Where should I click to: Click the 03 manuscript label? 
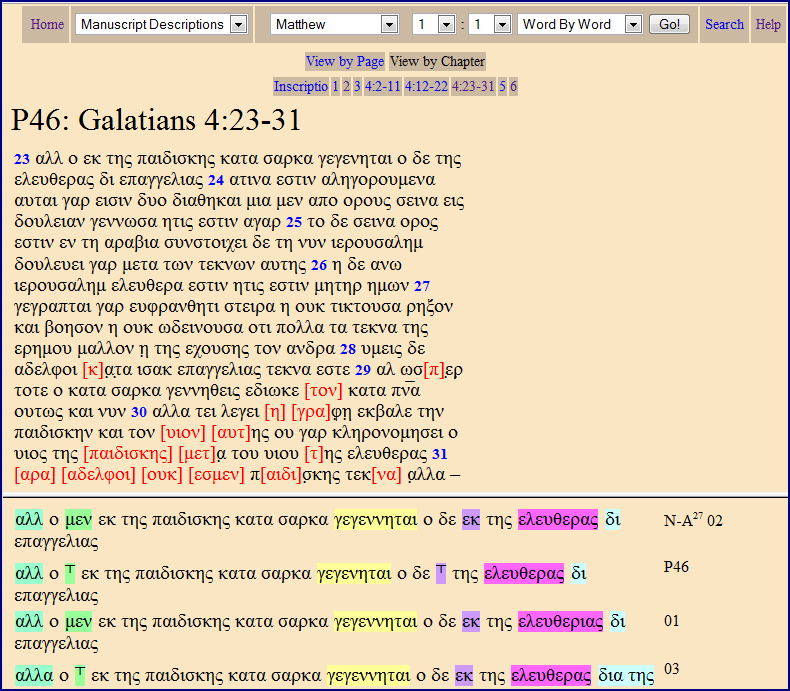pos(672,669)
